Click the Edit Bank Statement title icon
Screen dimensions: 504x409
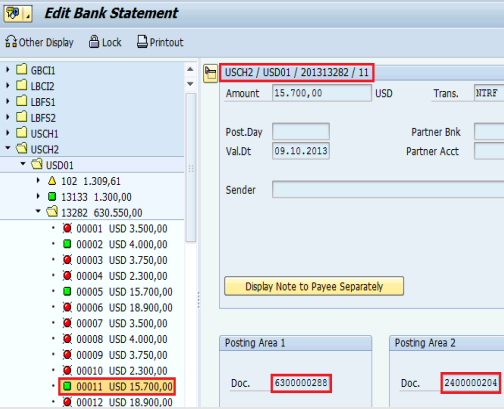(18, 14)
